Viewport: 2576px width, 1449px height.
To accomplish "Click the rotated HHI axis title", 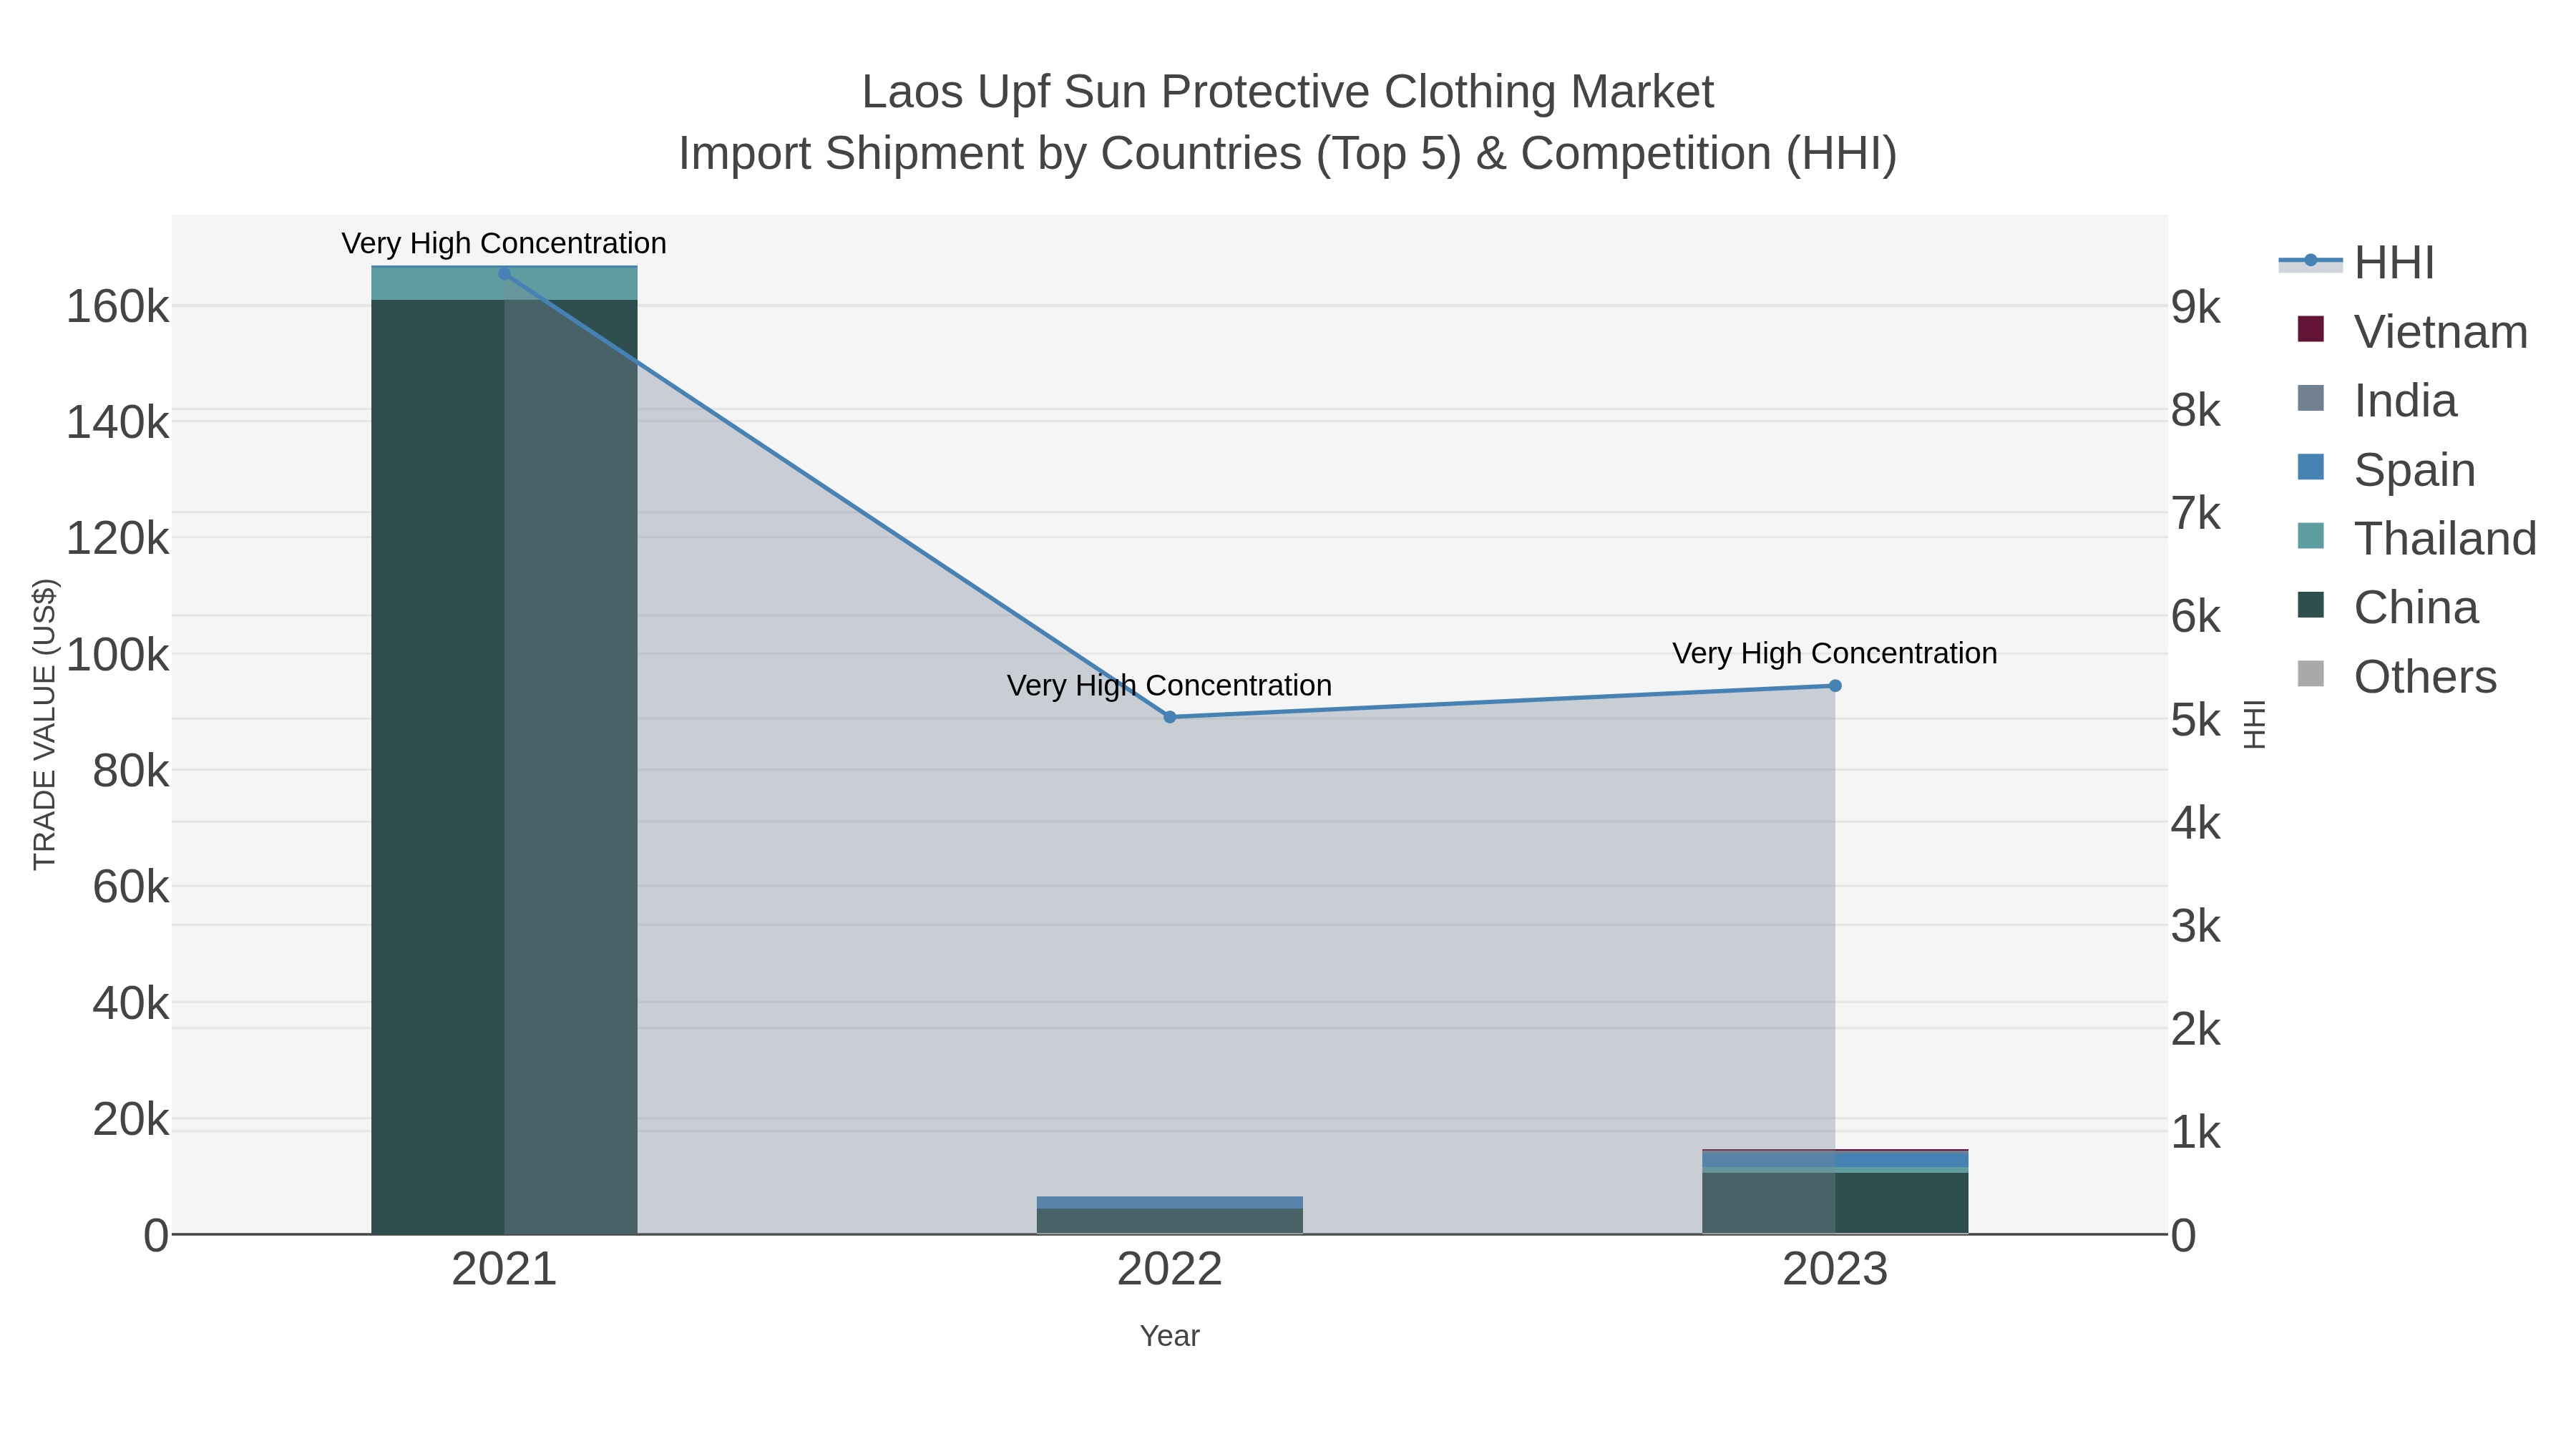I will [2254, 724].
